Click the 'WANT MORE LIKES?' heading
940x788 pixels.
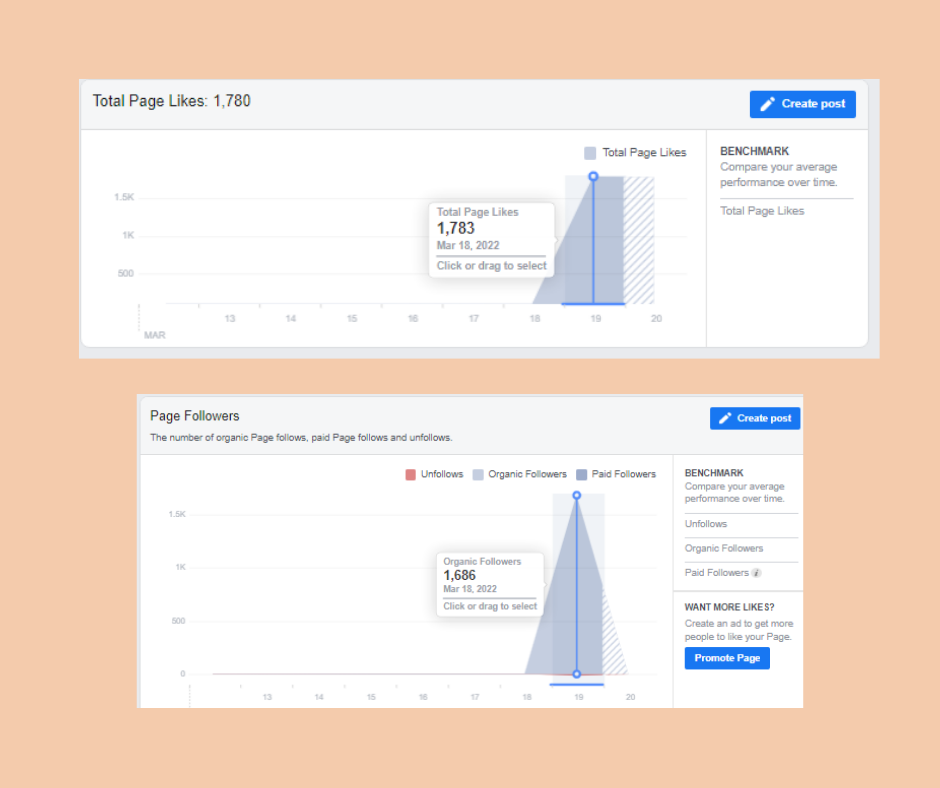(x=730, y=607)
